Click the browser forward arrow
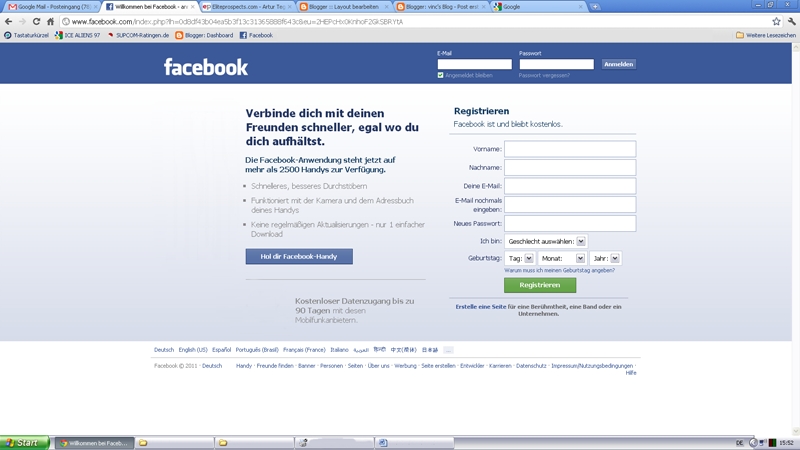 tap(22, 21)
